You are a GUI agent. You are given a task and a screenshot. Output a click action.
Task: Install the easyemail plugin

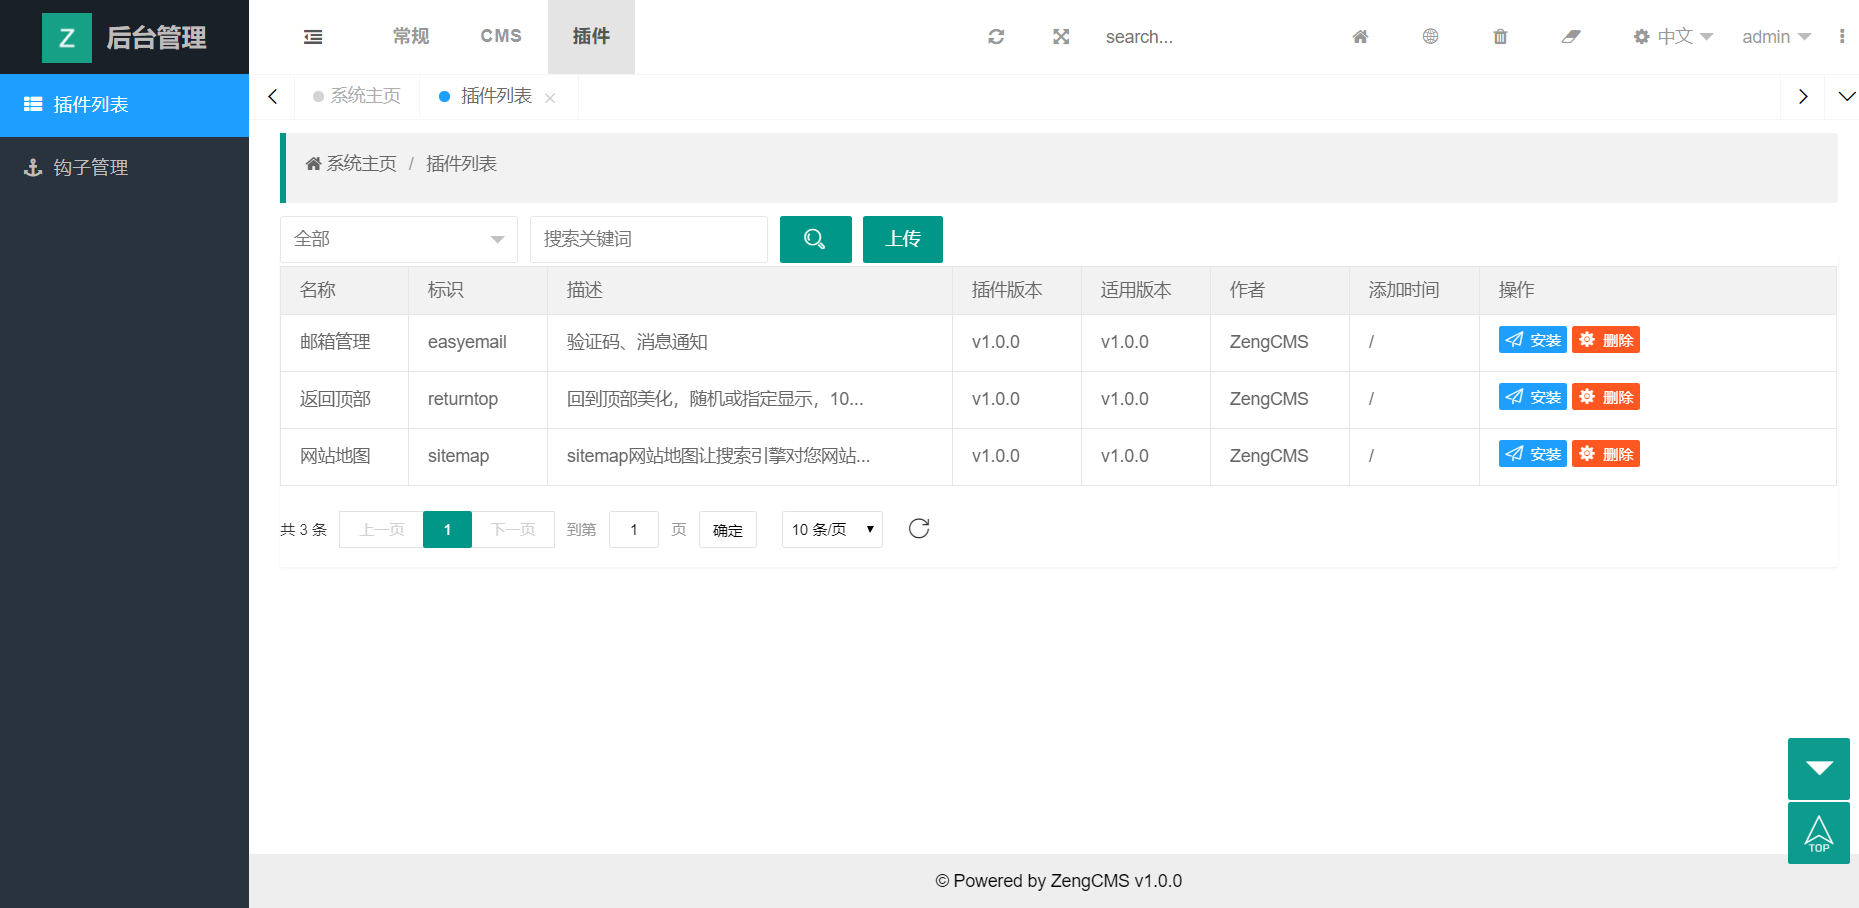click(1532, 340)
